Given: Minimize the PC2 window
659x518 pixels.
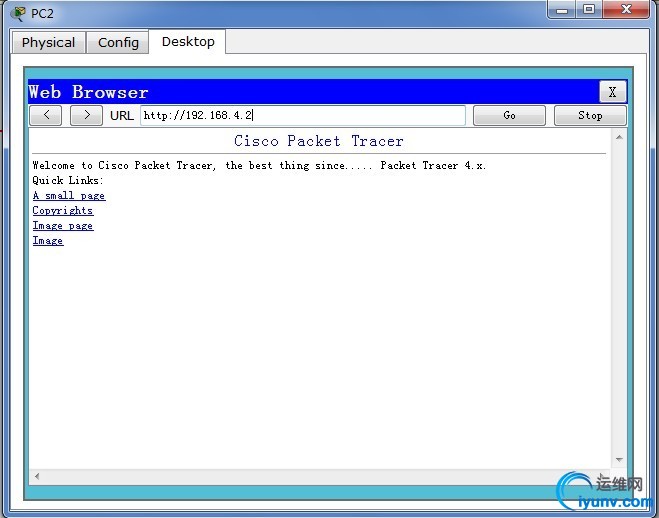Looking at the screenshot, I should point(562,10).
